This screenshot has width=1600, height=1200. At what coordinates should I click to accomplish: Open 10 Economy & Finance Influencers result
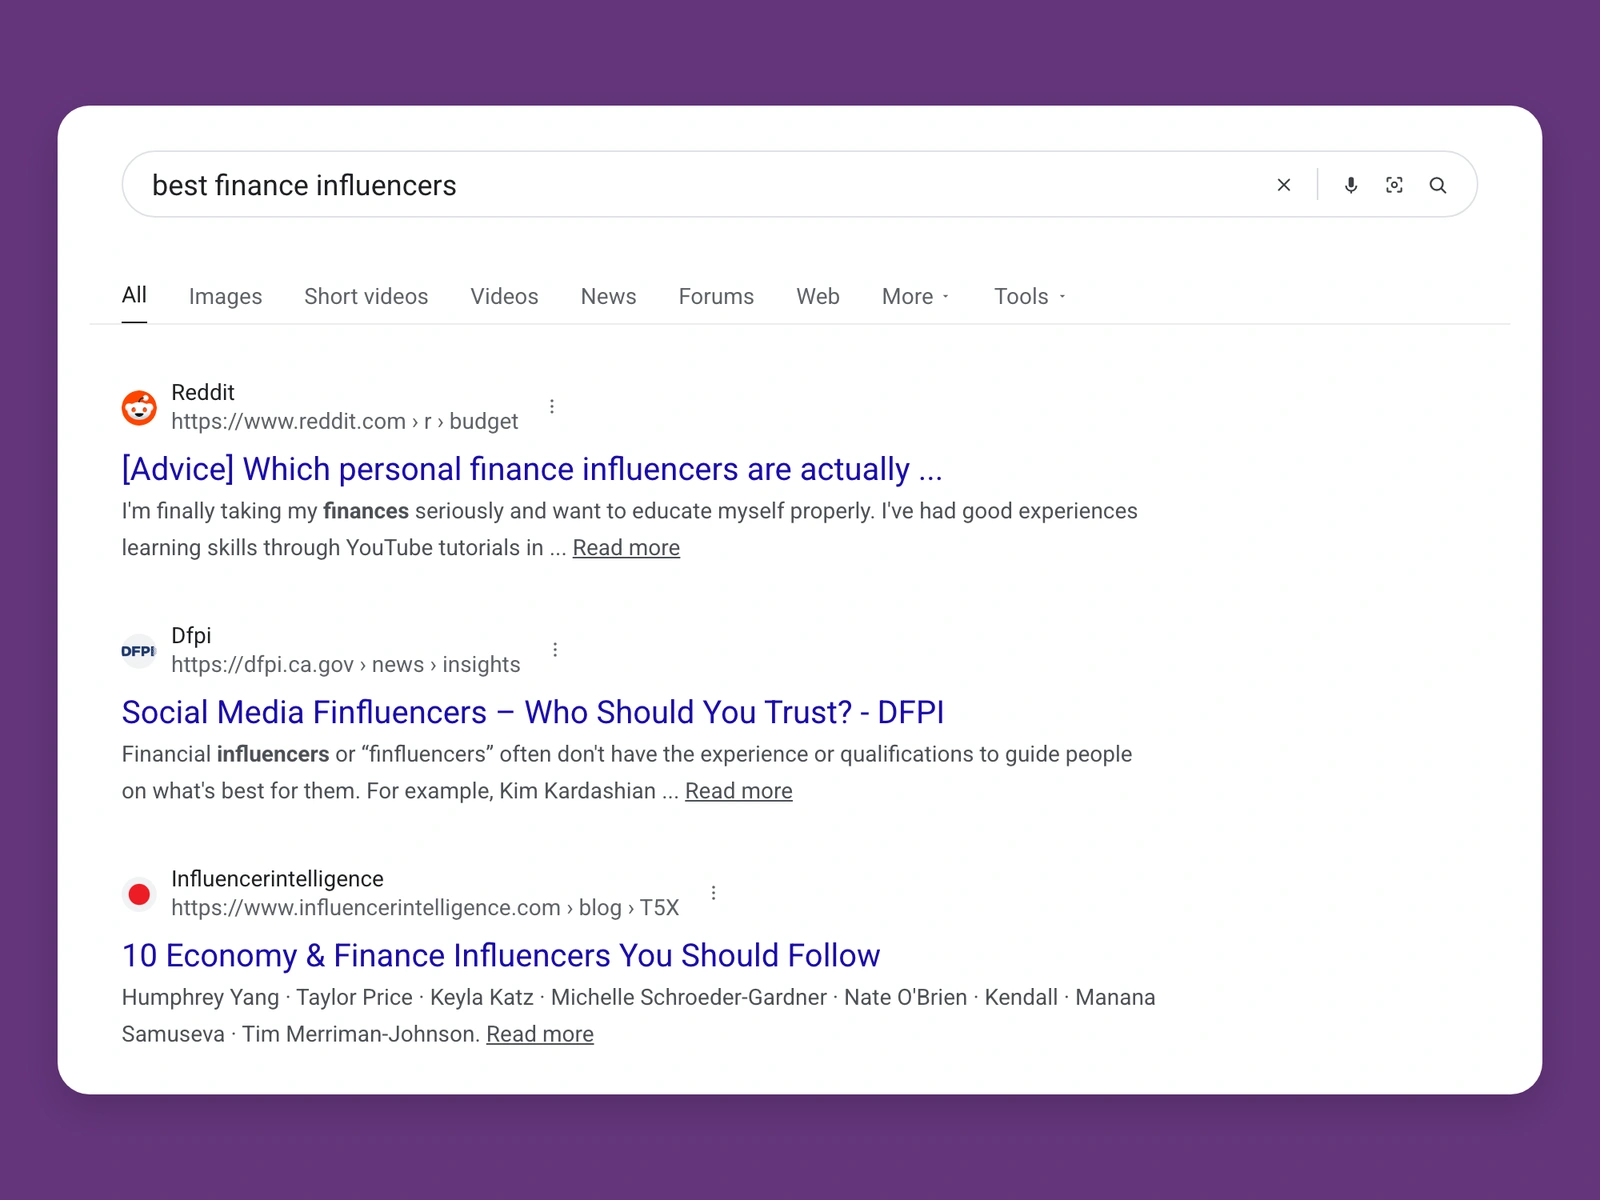coord(501,955)
